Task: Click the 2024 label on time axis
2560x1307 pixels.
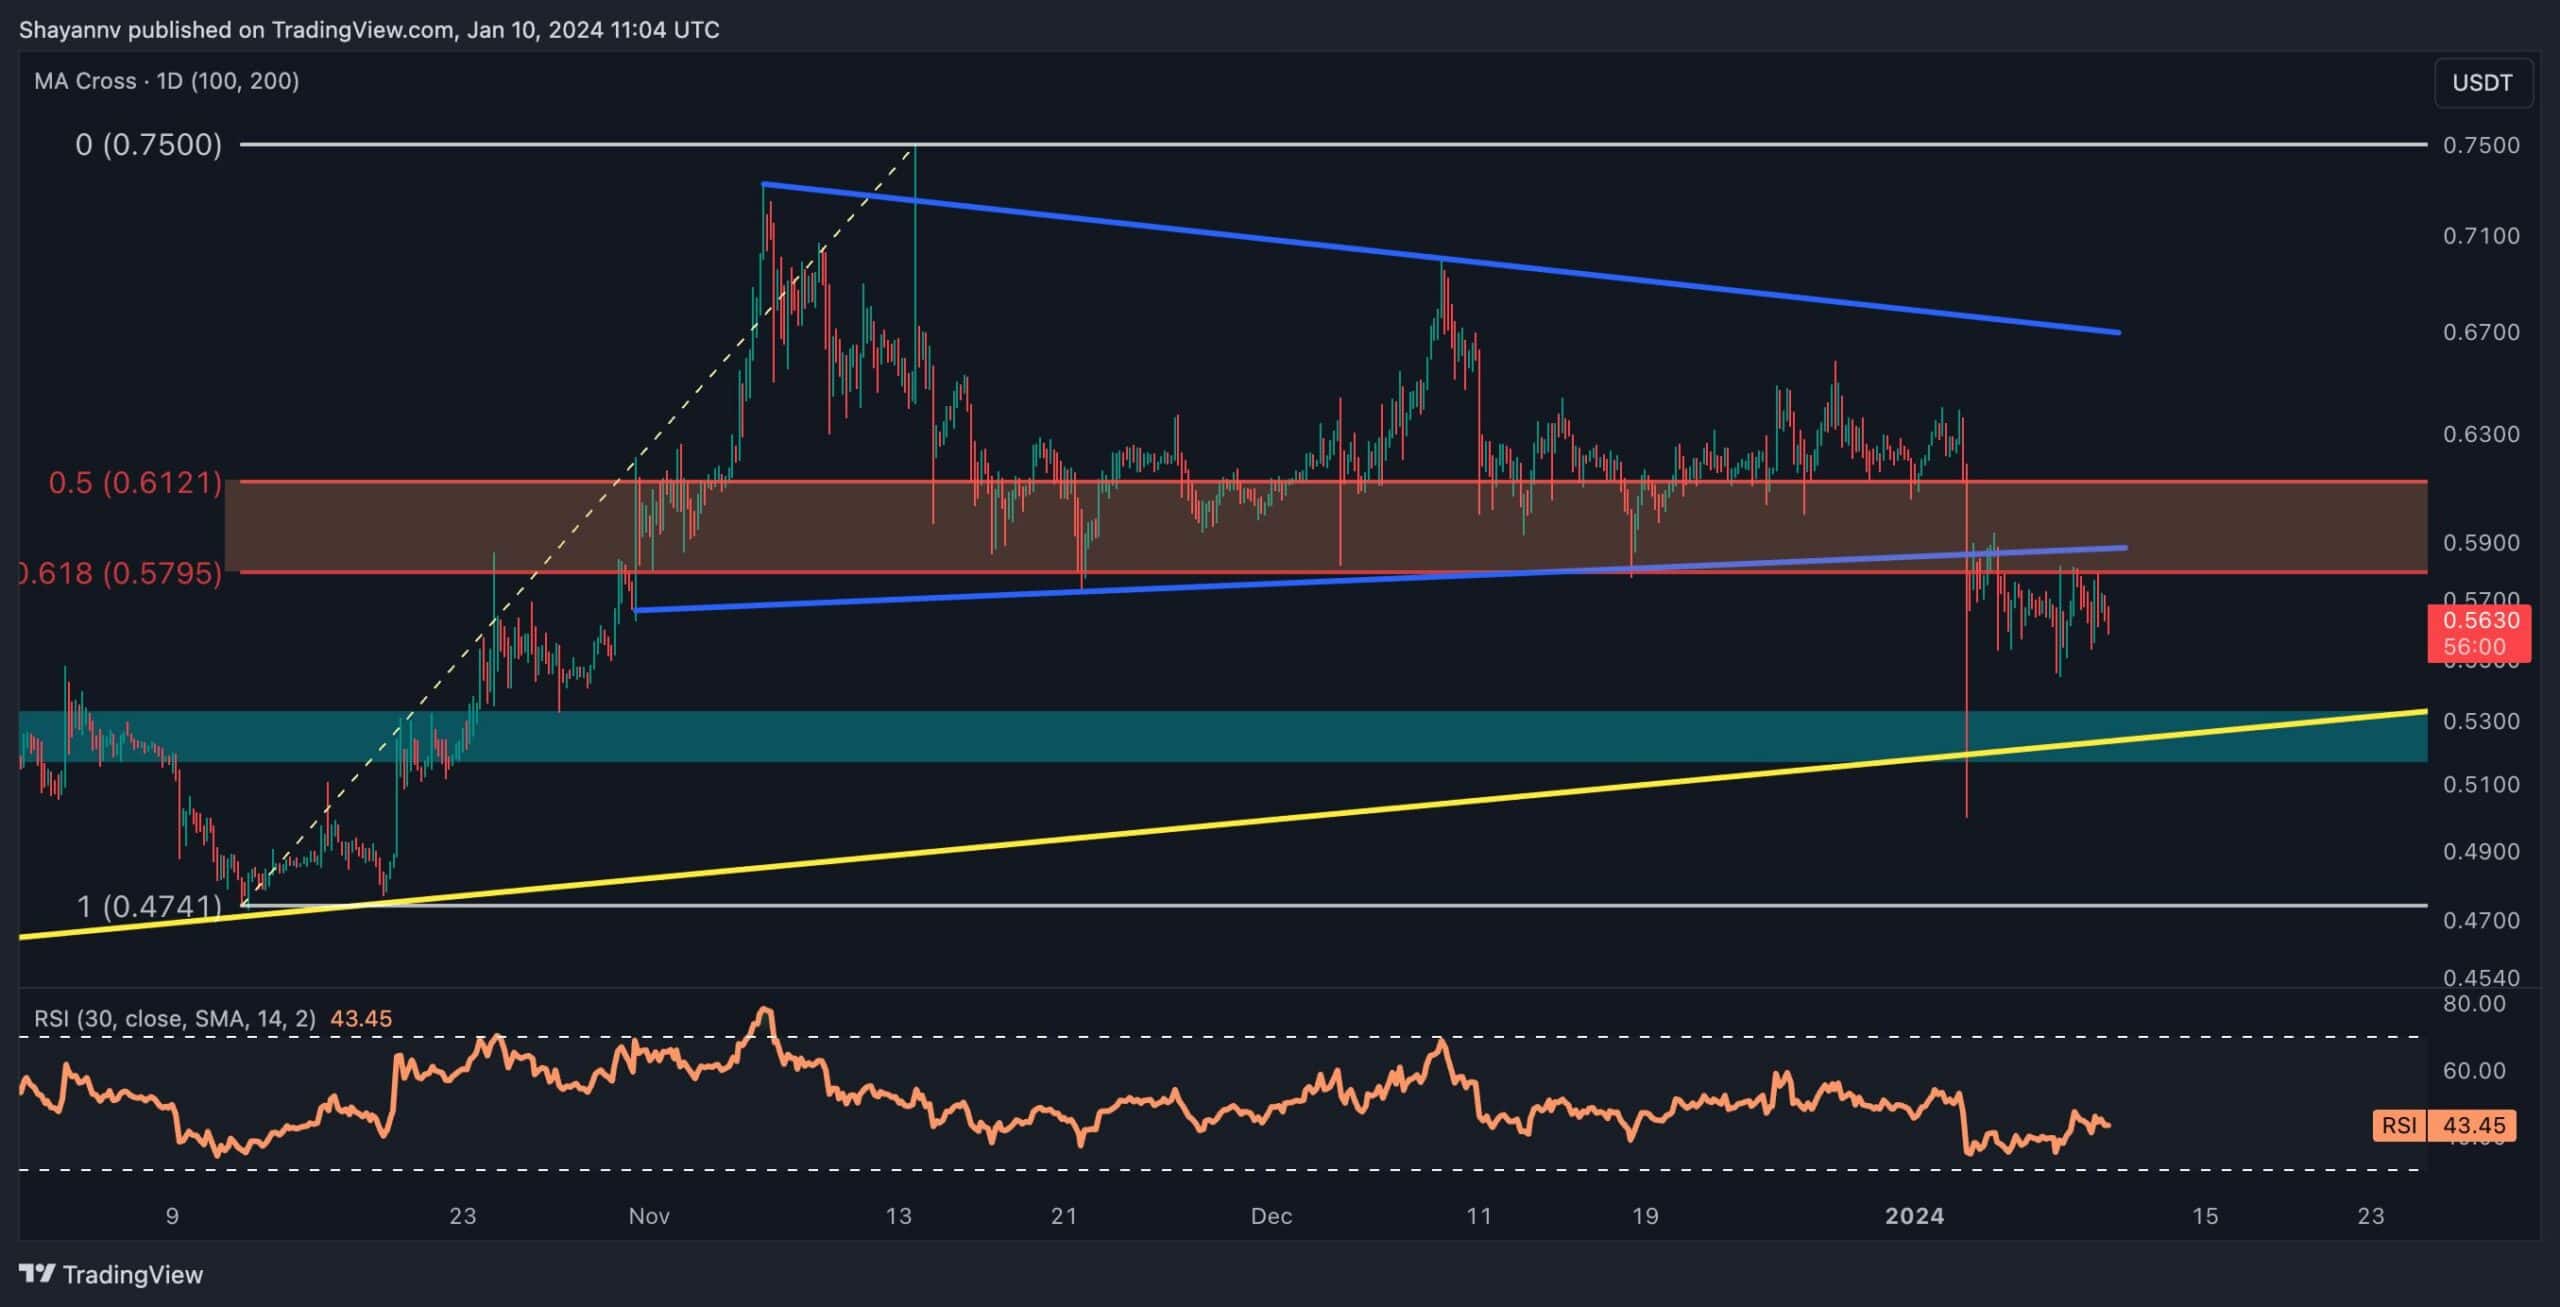Action: click(1914, 1215)
